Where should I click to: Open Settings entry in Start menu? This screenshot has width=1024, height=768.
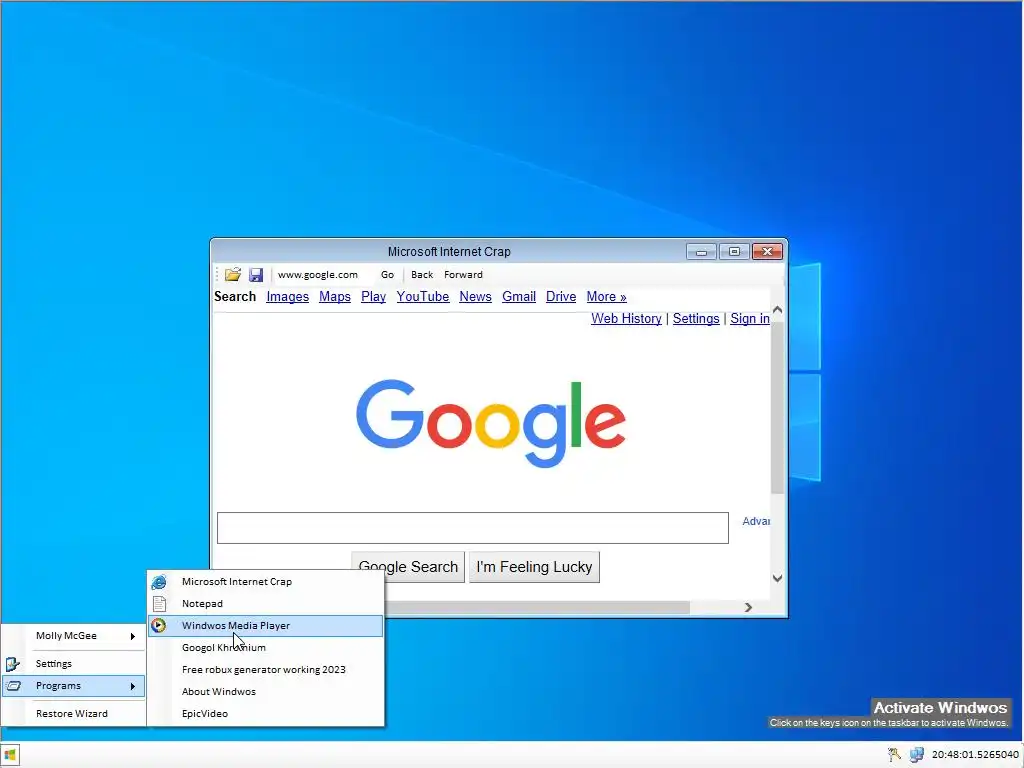tap(73, 664)
